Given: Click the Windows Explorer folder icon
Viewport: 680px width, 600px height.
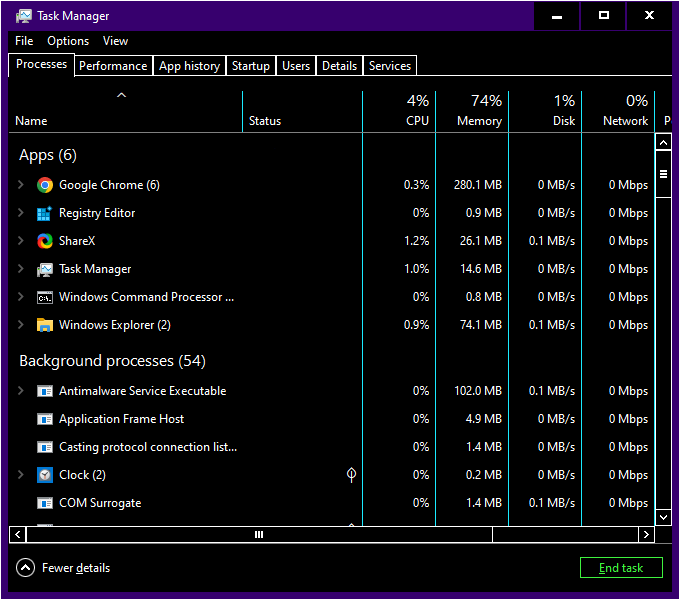Looking at the screenshot, I should tap(45, 325).
